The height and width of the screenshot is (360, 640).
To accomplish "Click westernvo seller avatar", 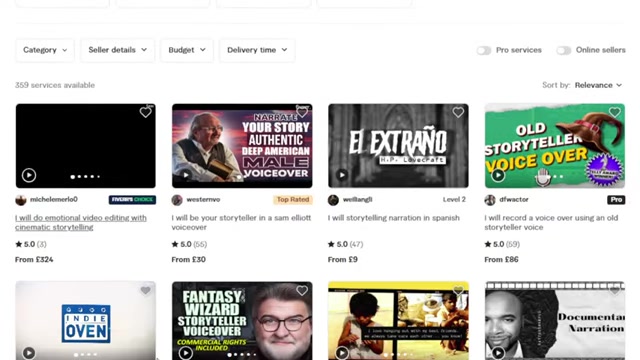I will tap(177, 200).
